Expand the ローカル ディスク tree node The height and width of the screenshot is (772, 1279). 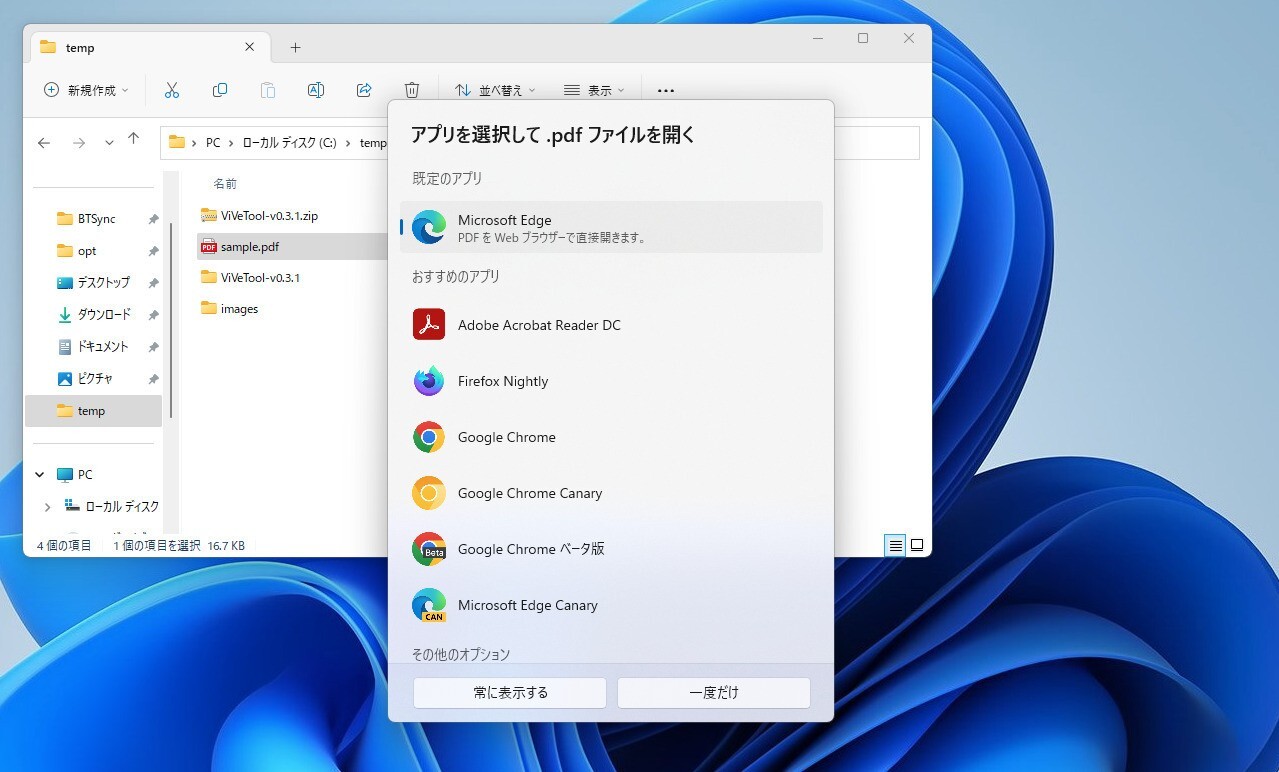click(x=47, y=507)
